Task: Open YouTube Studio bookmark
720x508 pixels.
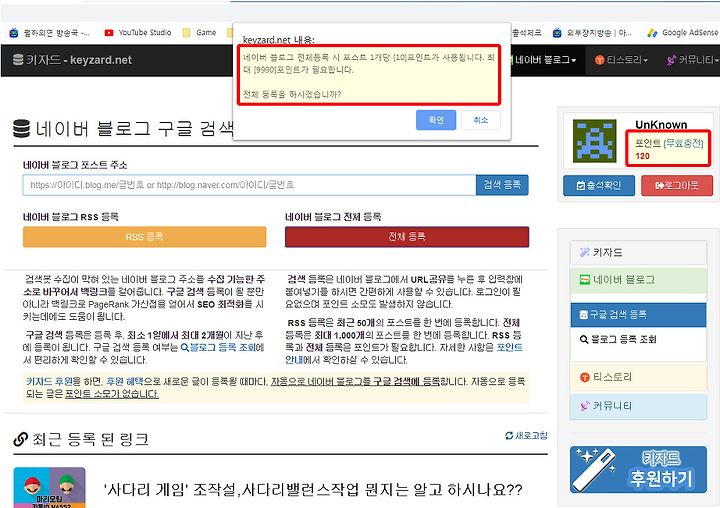Action: pyautogui.click(x=138, y=33)
